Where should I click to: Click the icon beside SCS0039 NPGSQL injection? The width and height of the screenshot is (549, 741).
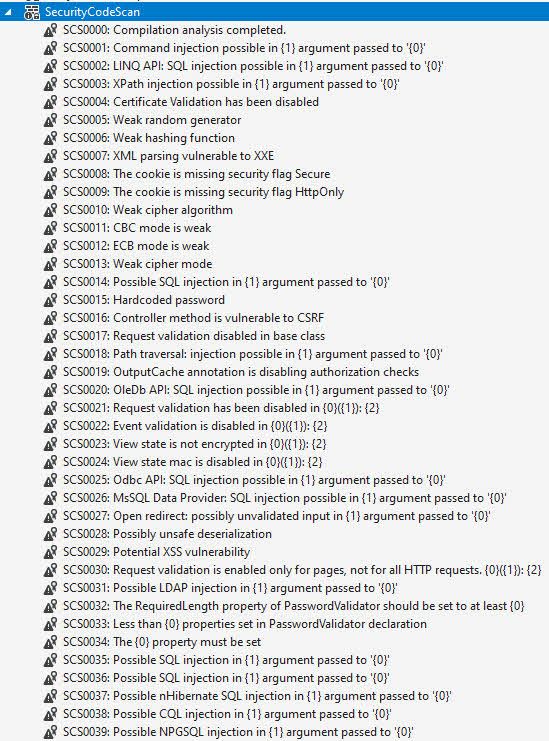click(x=50, y=732)
